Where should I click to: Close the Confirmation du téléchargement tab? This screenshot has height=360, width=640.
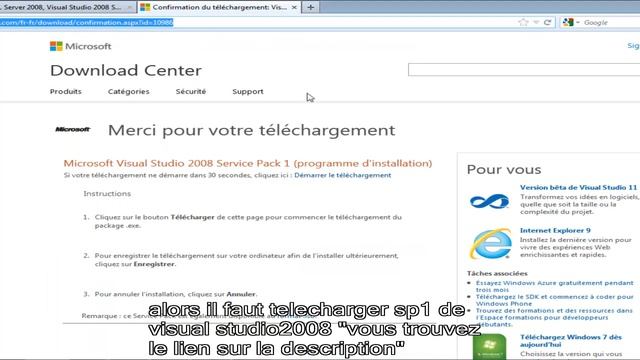click(x=294, y=7)
